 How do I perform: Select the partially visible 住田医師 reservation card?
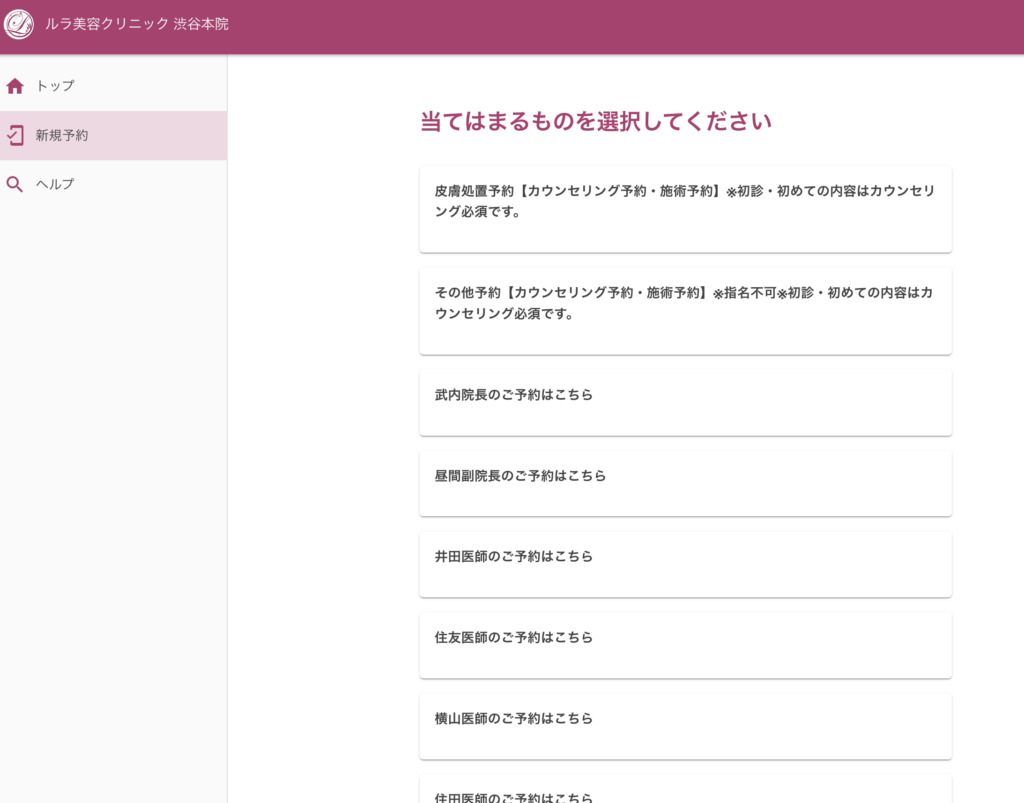coord(685,793)
